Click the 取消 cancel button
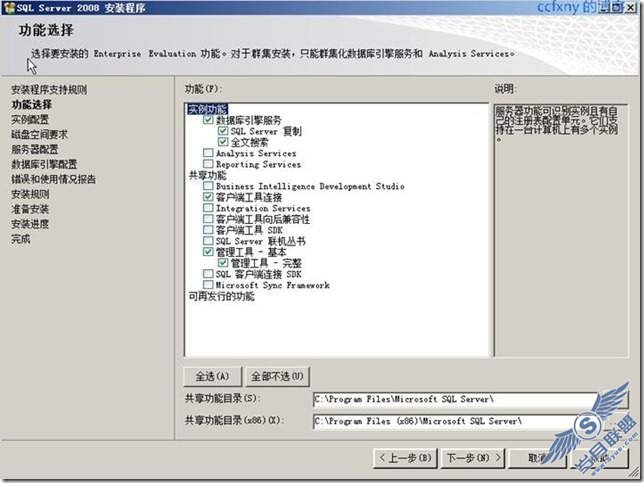Screen dimensions: 644x483 click(537, 458)
